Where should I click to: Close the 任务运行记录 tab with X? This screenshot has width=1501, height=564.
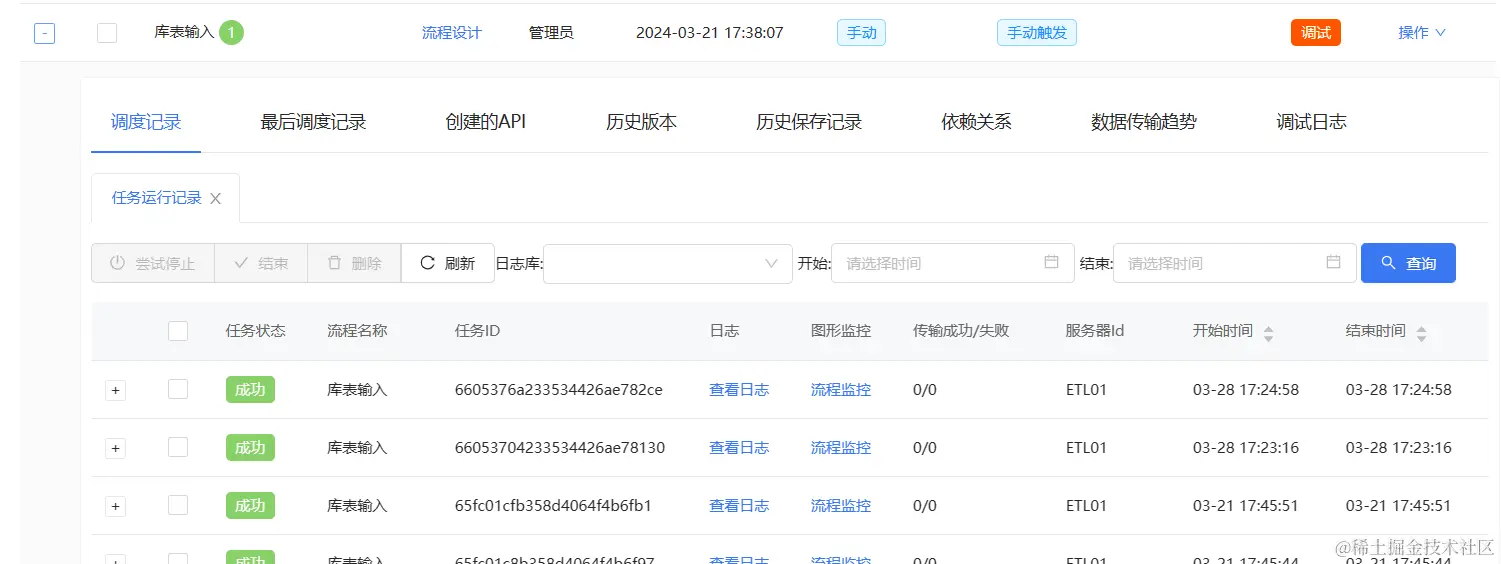(x=215, y=199)
